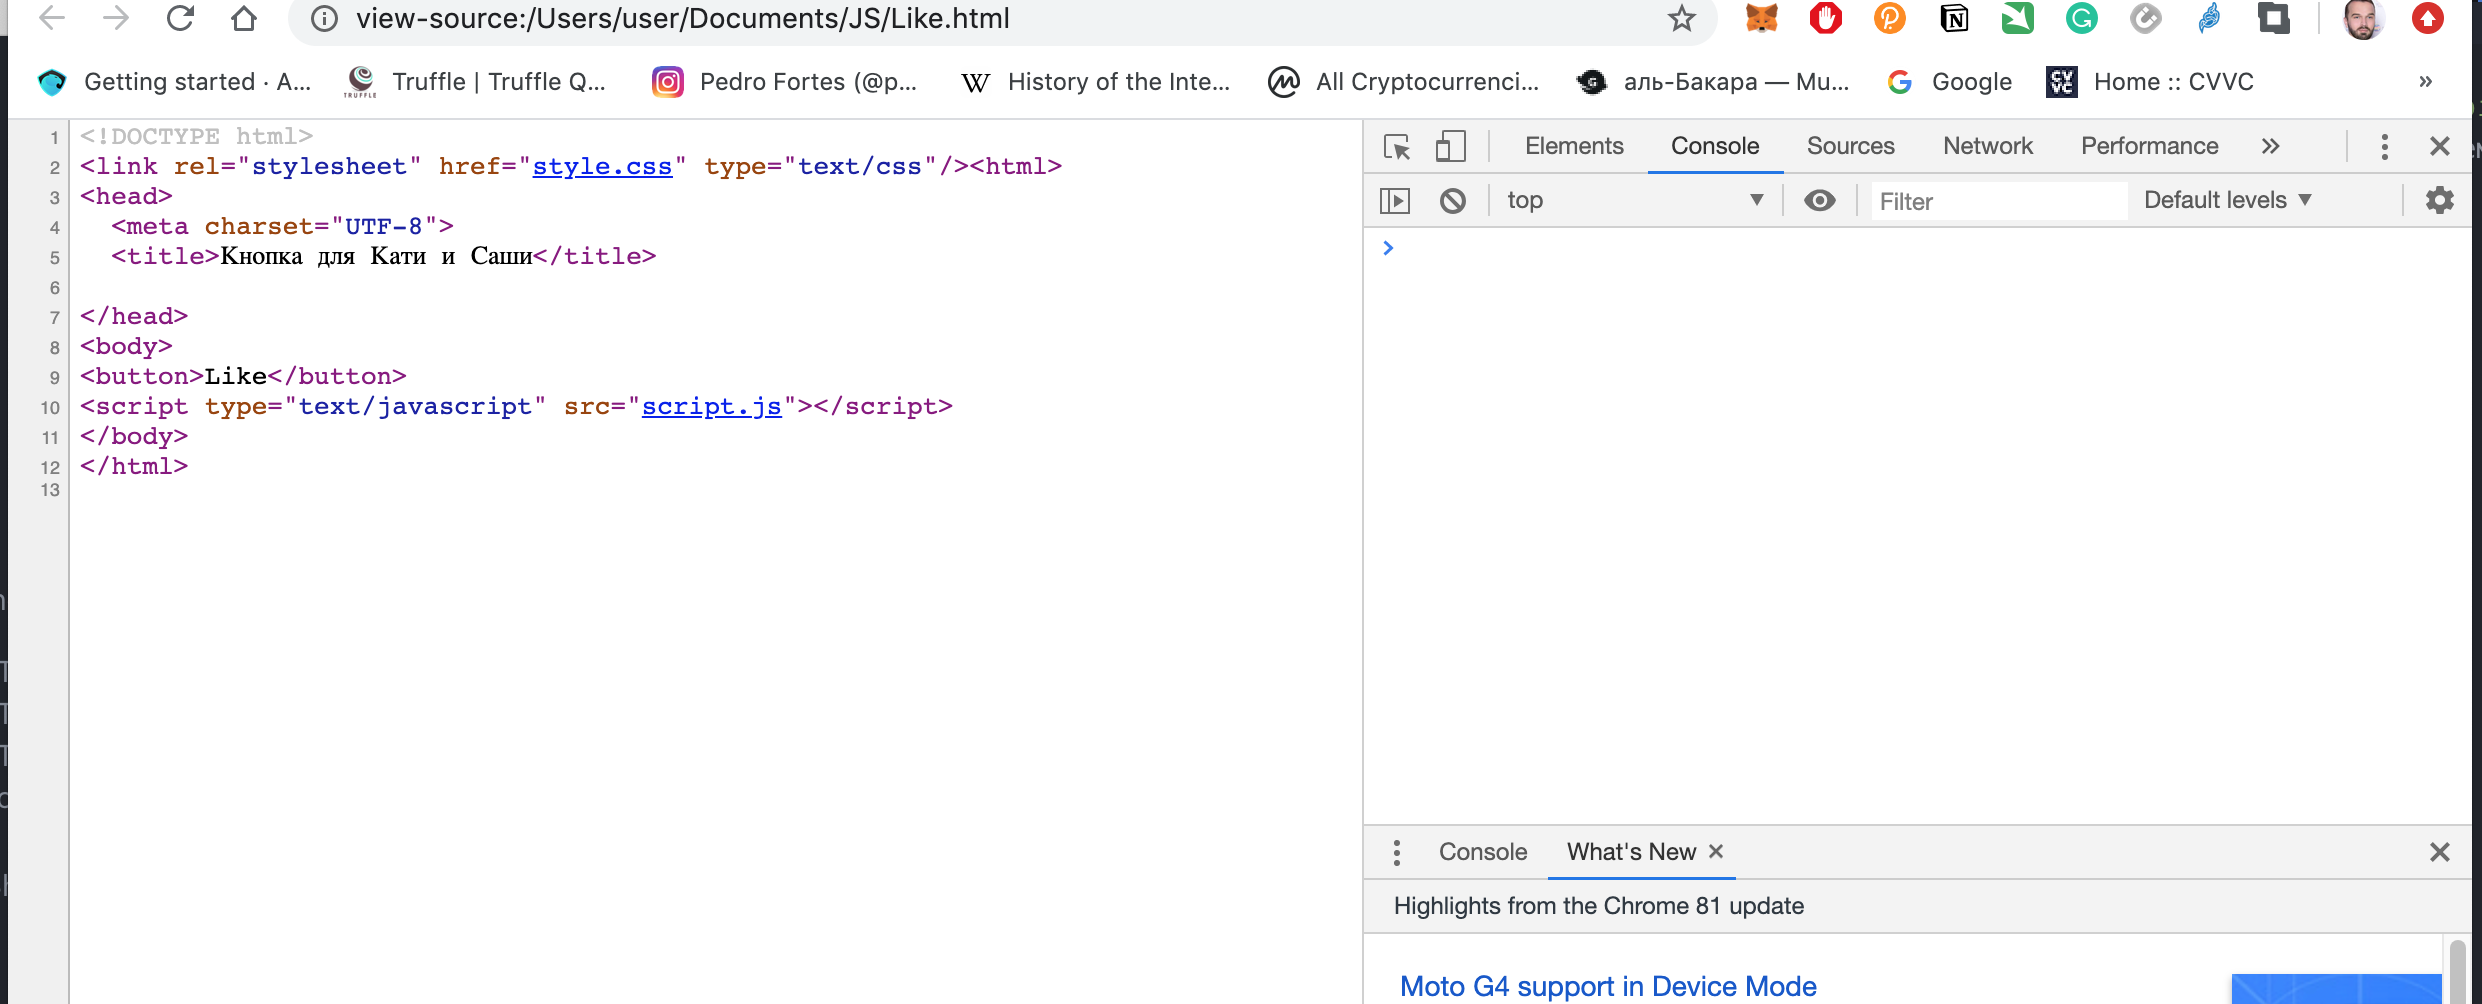Select the Console tab in the DevTools top bar
The width and height of the screenshot is (2482, 1004).
1715,146
